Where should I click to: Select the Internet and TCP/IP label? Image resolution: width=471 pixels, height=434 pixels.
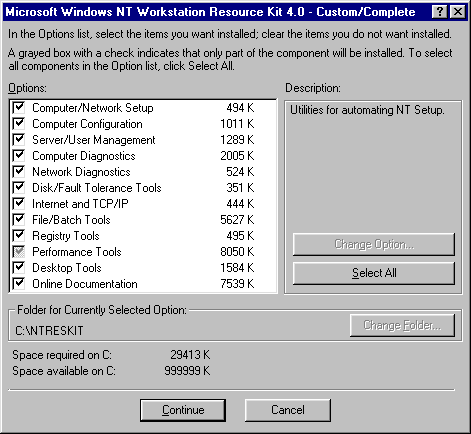tap(80, 204)
